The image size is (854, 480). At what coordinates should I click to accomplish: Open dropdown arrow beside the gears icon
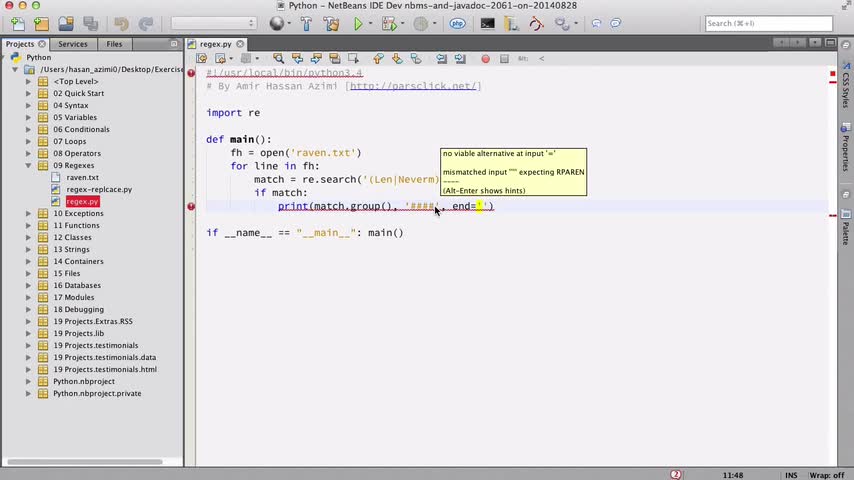(576, 23)
